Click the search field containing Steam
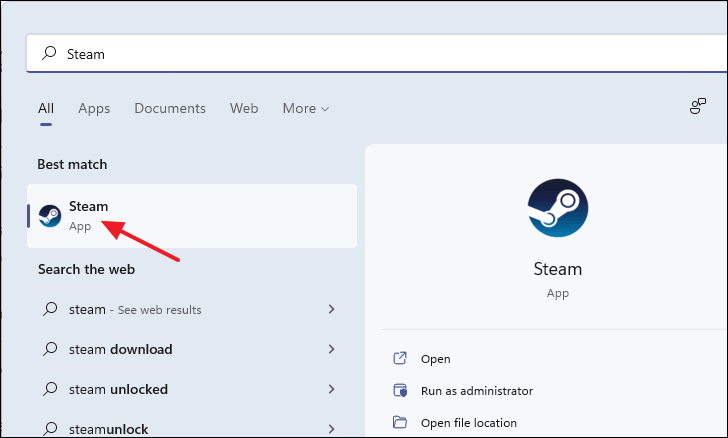The width and height of the screenshot is (728, 438). pyautogui.click(x=377, y=54)
